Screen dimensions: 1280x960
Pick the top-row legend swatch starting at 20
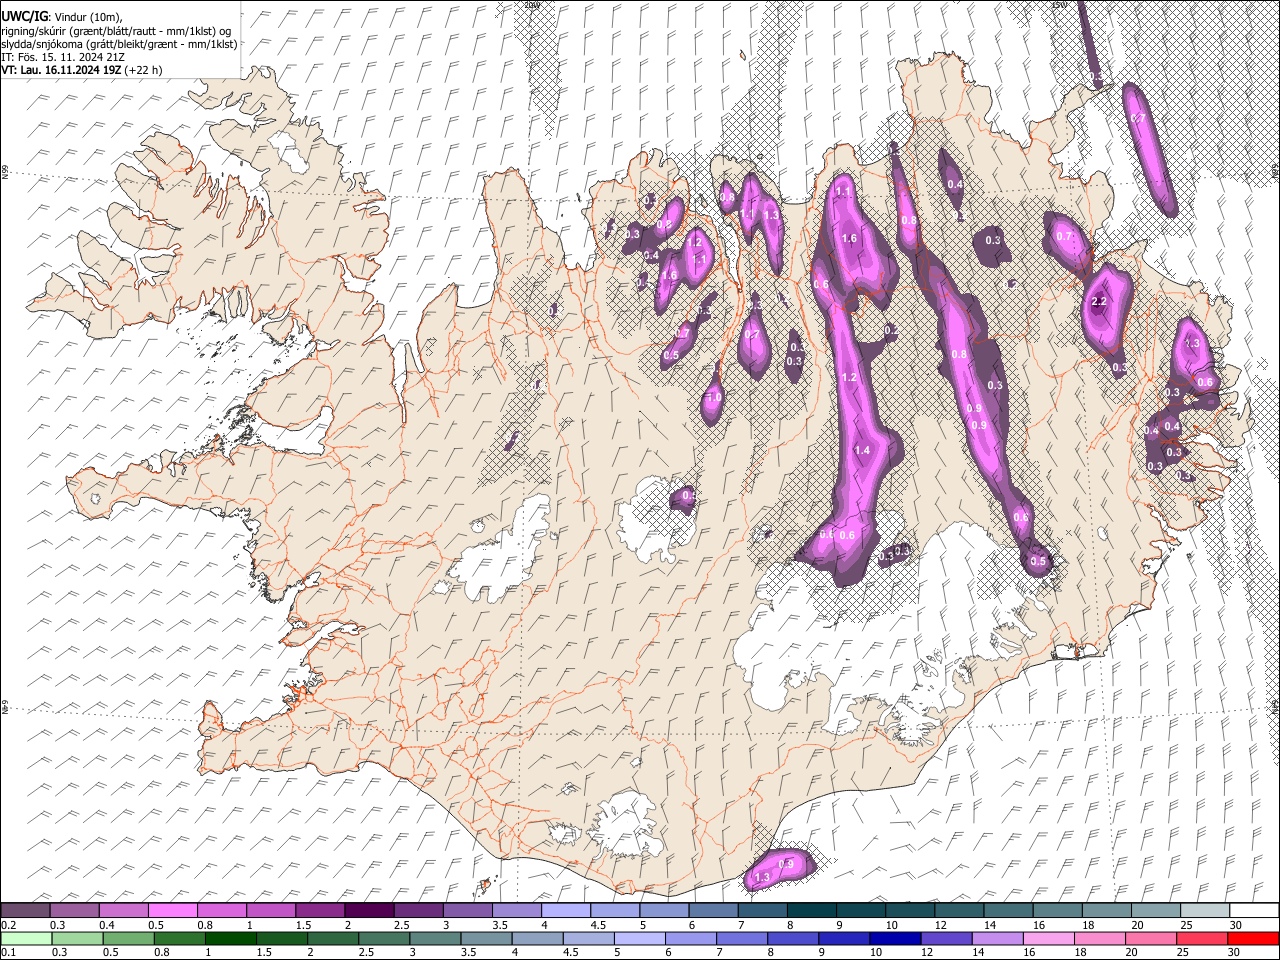coord(1156,910)
